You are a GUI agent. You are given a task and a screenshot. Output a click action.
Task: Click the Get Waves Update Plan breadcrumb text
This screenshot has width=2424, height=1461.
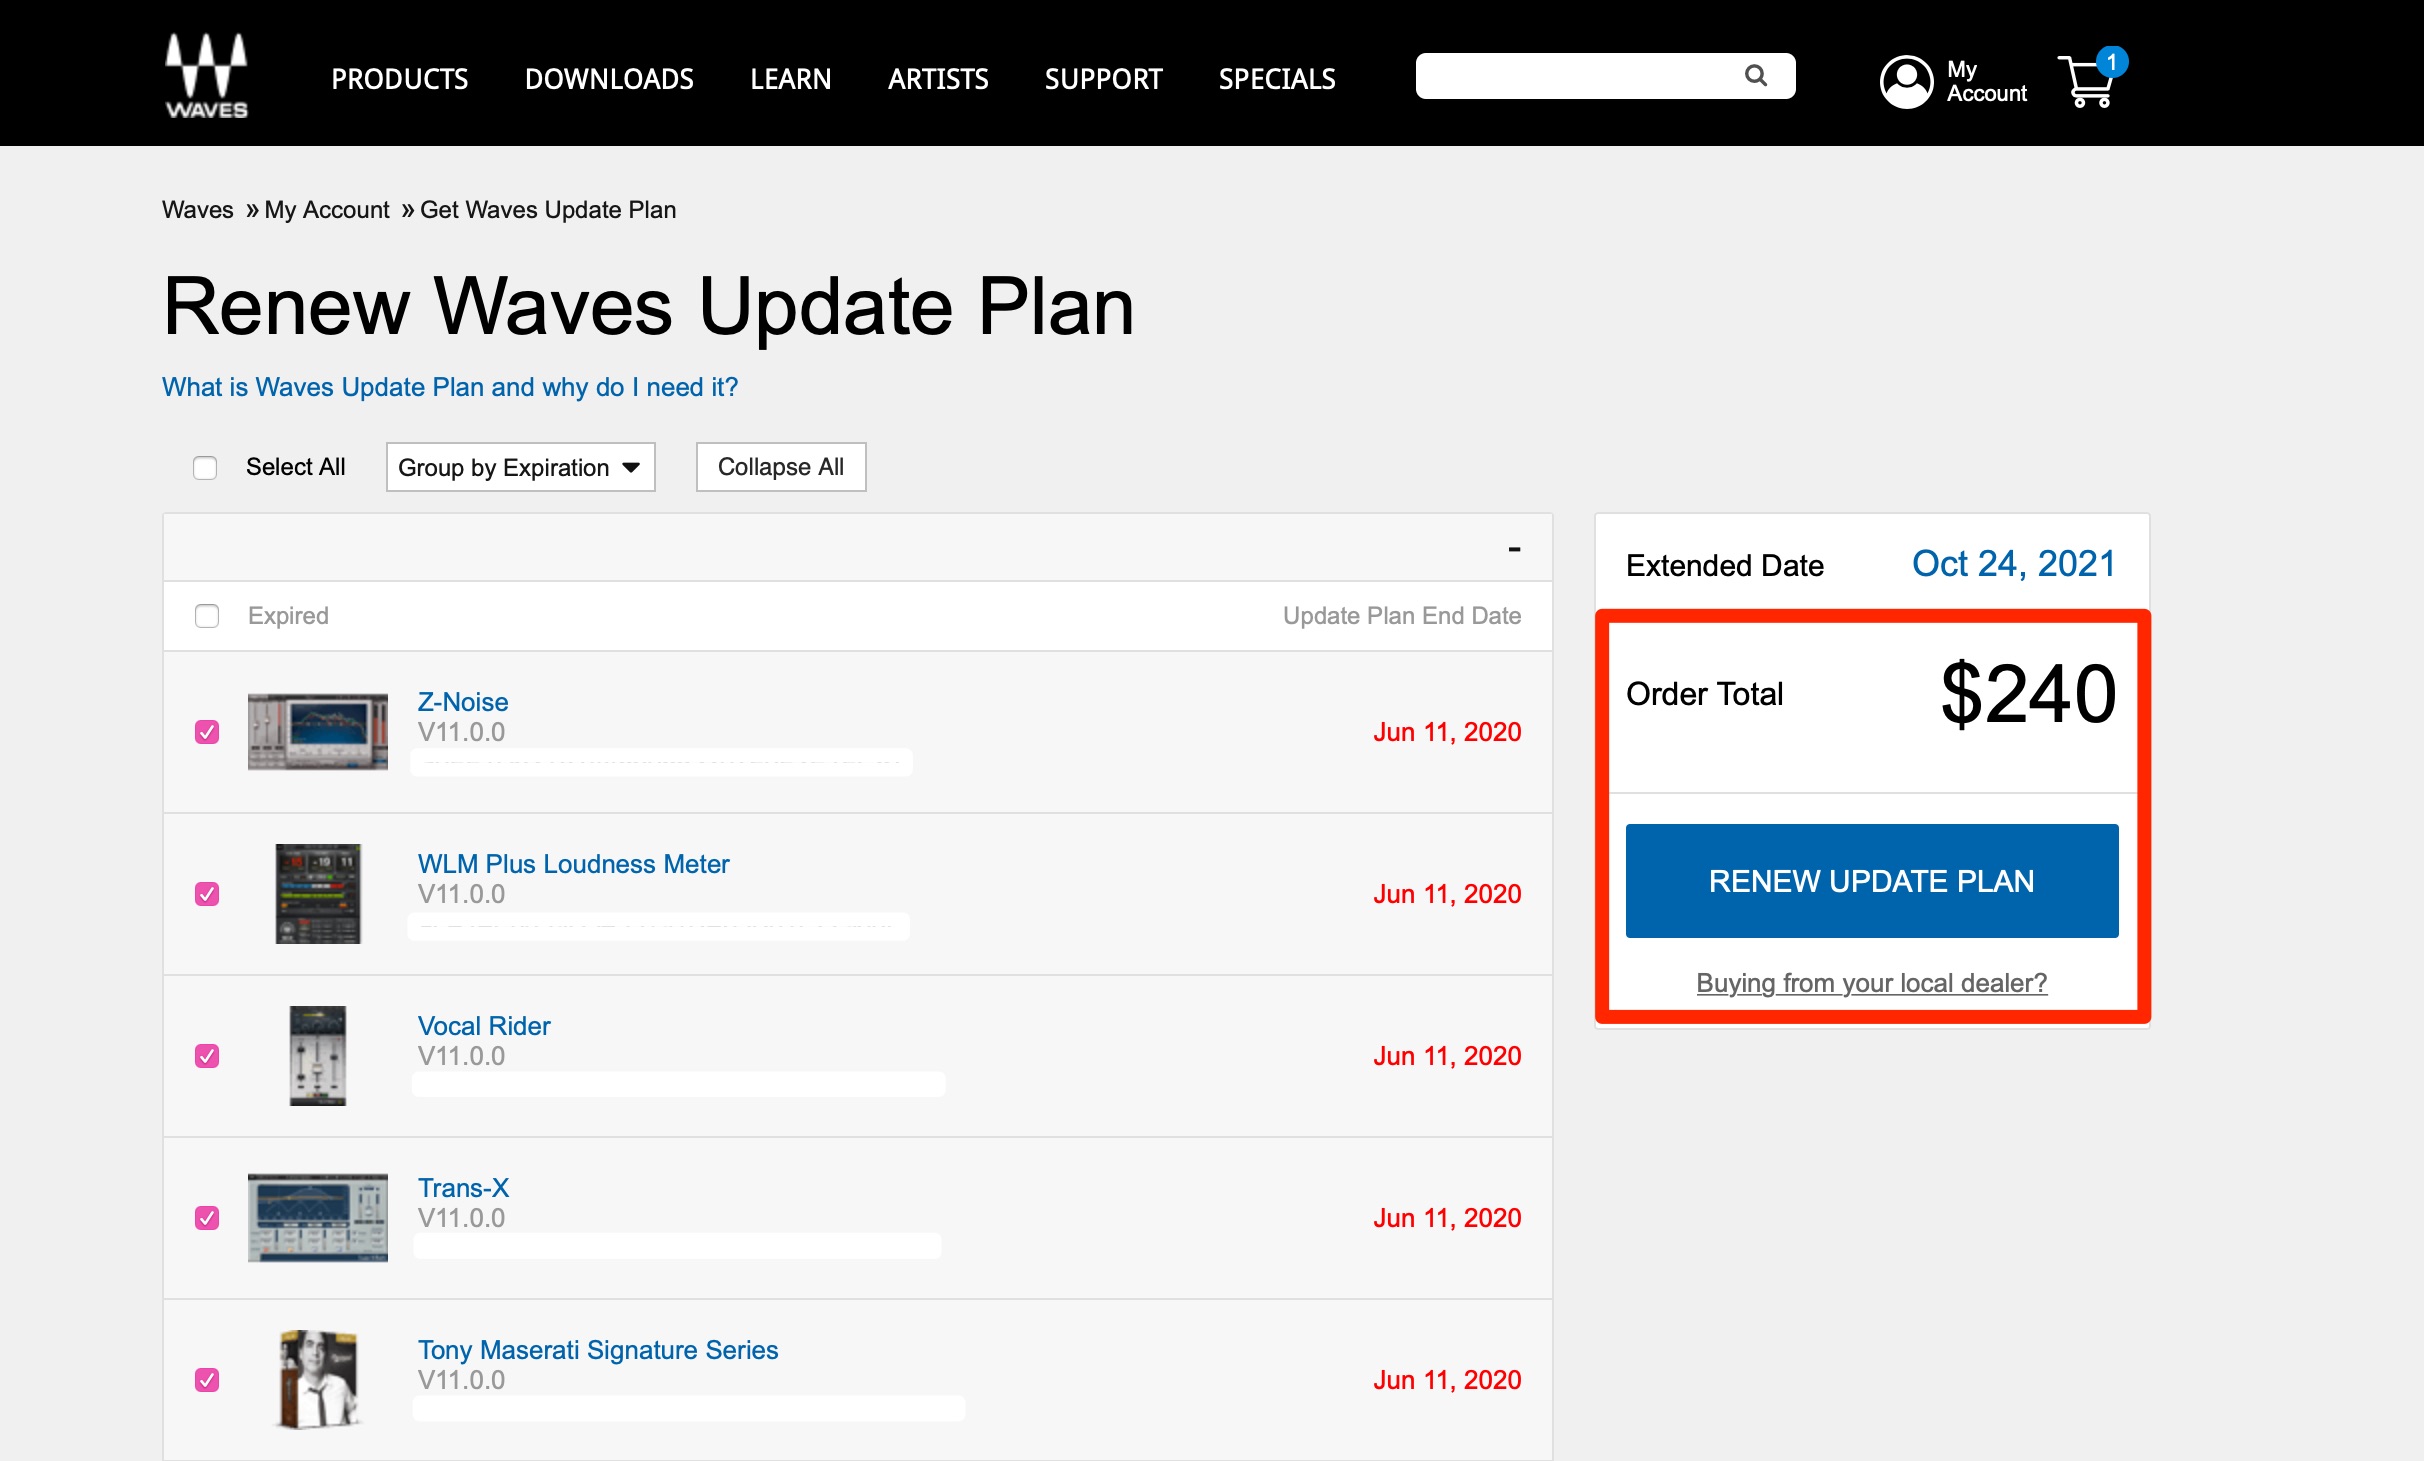click(548, 210)
